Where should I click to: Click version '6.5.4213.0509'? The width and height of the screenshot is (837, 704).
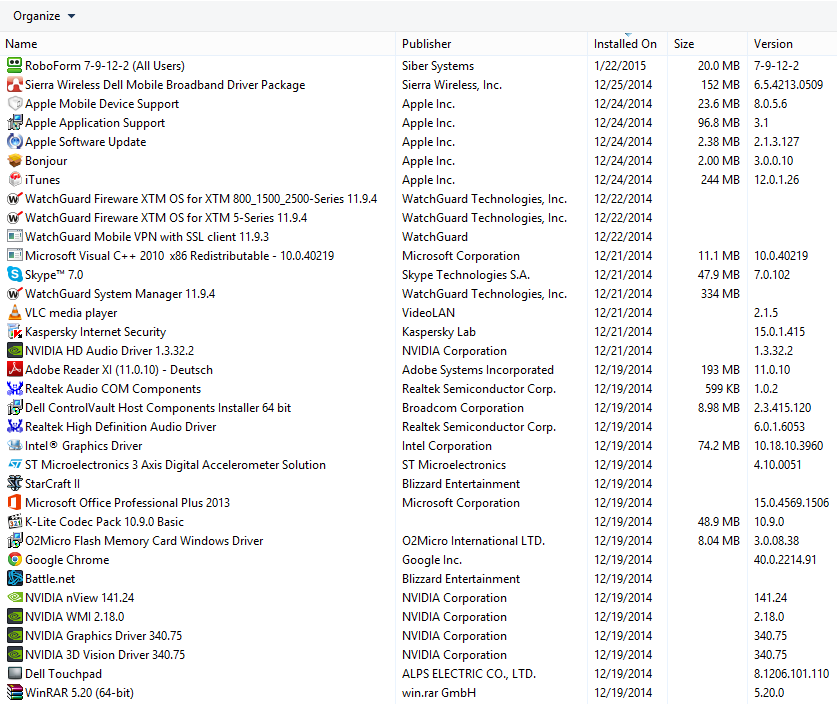coord(788,85)
